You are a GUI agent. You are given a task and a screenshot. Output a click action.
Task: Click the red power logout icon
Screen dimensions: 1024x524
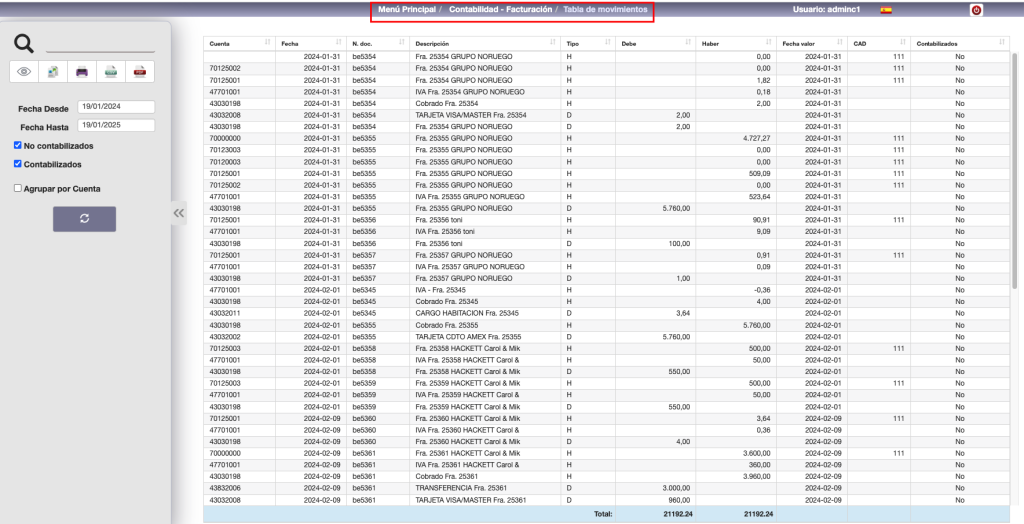976,10
